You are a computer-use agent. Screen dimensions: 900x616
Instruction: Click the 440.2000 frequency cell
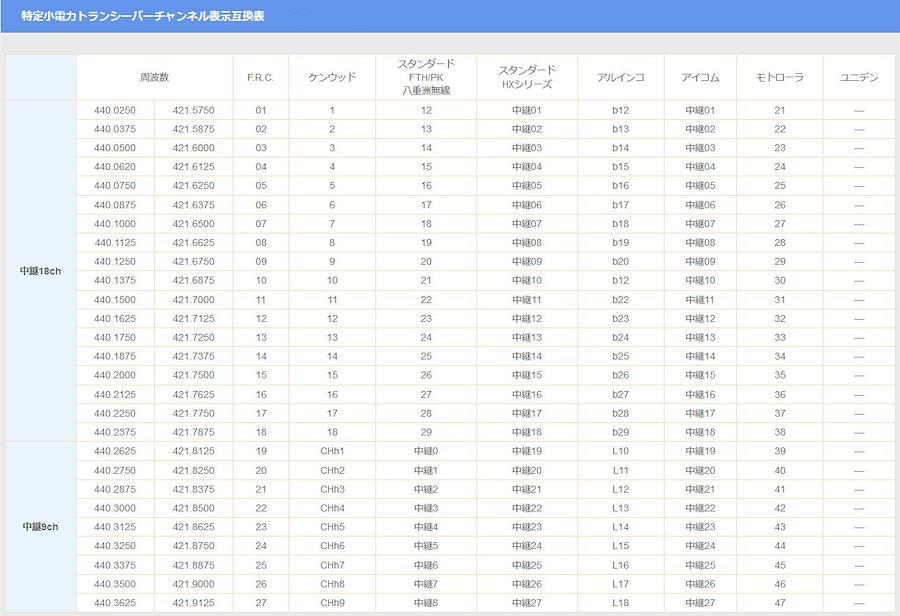point(115,375)
